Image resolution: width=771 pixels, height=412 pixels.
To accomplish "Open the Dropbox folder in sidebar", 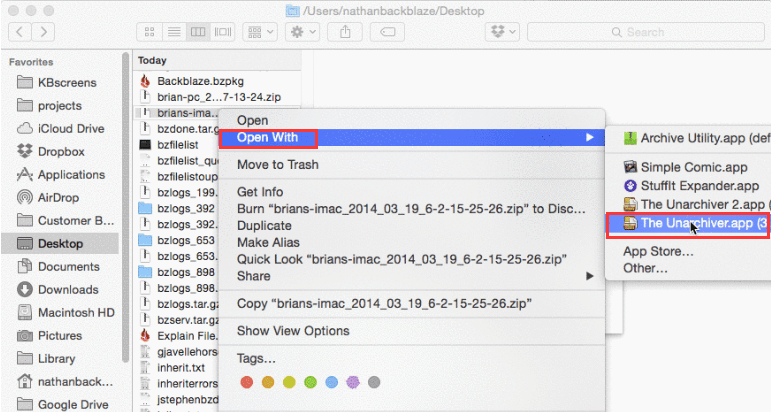I will (x=60, y=151).
